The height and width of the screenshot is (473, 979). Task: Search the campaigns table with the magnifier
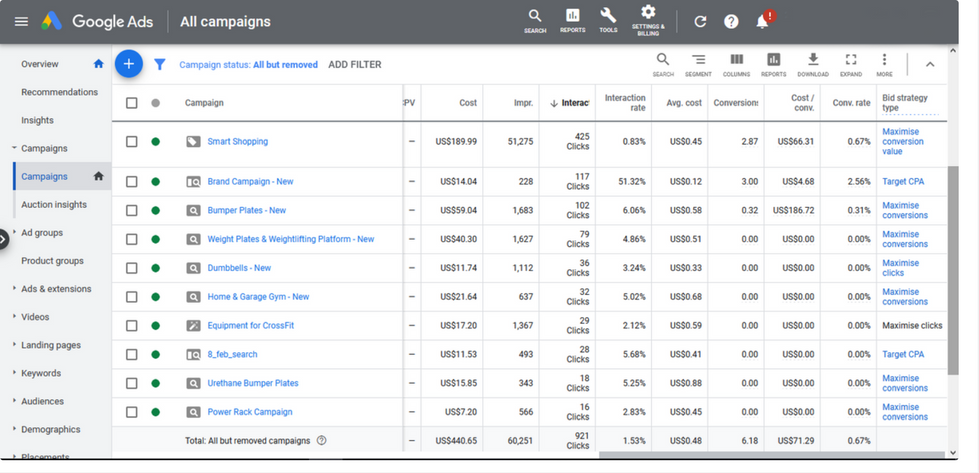(663, 64)
